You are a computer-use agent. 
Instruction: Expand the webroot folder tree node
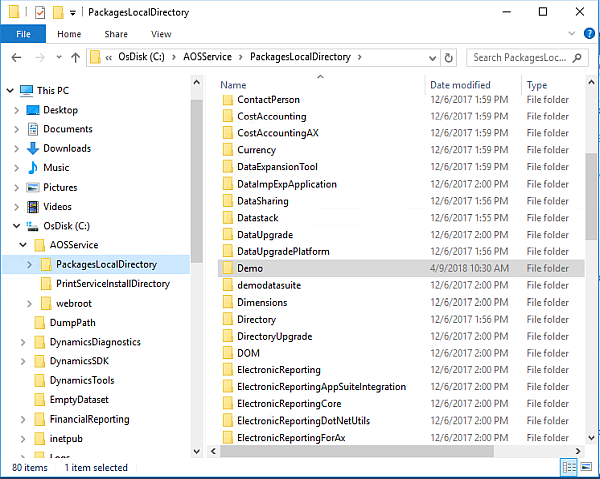tap(30, 303)
